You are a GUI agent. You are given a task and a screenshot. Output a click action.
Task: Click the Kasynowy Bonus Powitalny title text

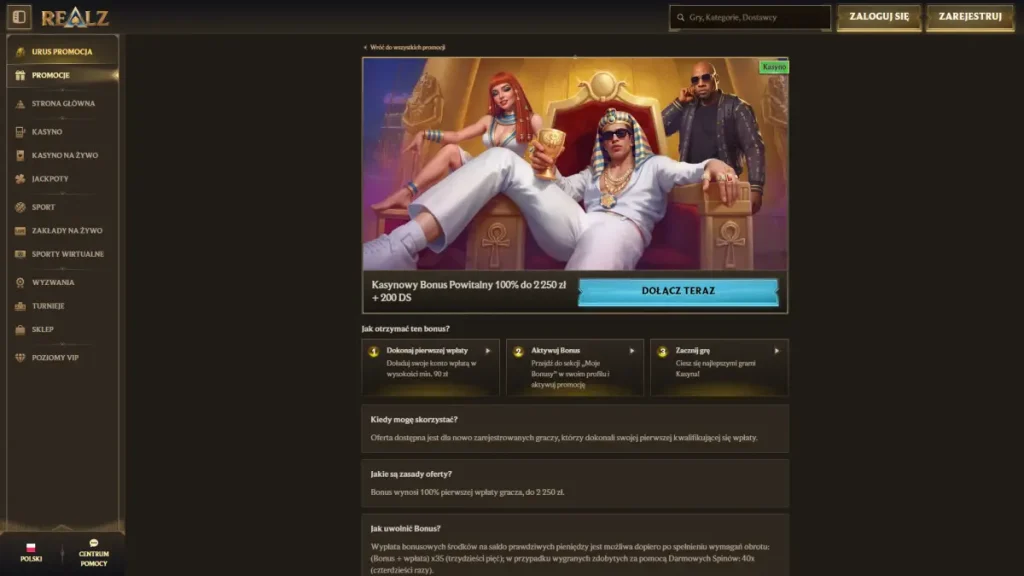point(469,291)
